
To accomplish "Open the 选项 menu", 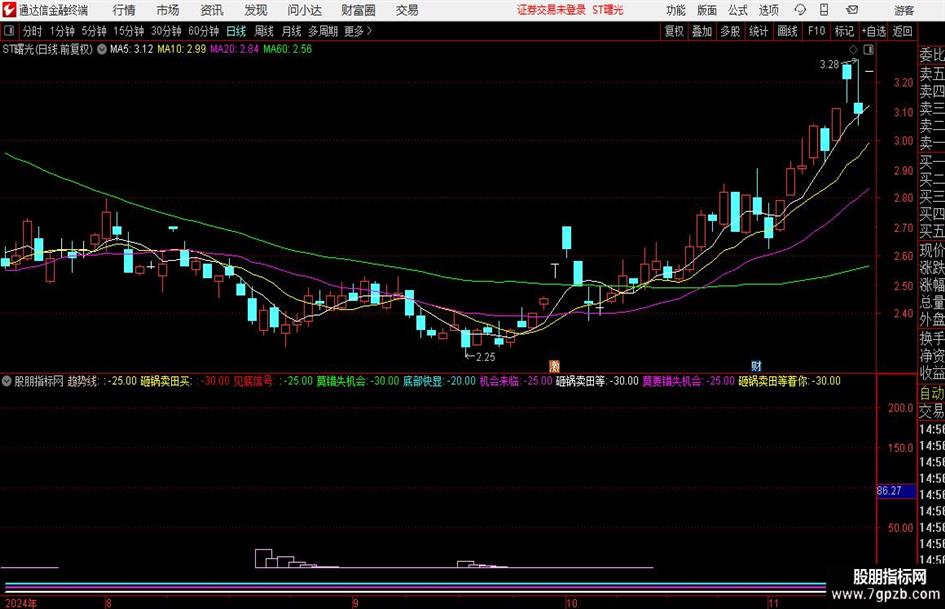I will tap(768, 10).
